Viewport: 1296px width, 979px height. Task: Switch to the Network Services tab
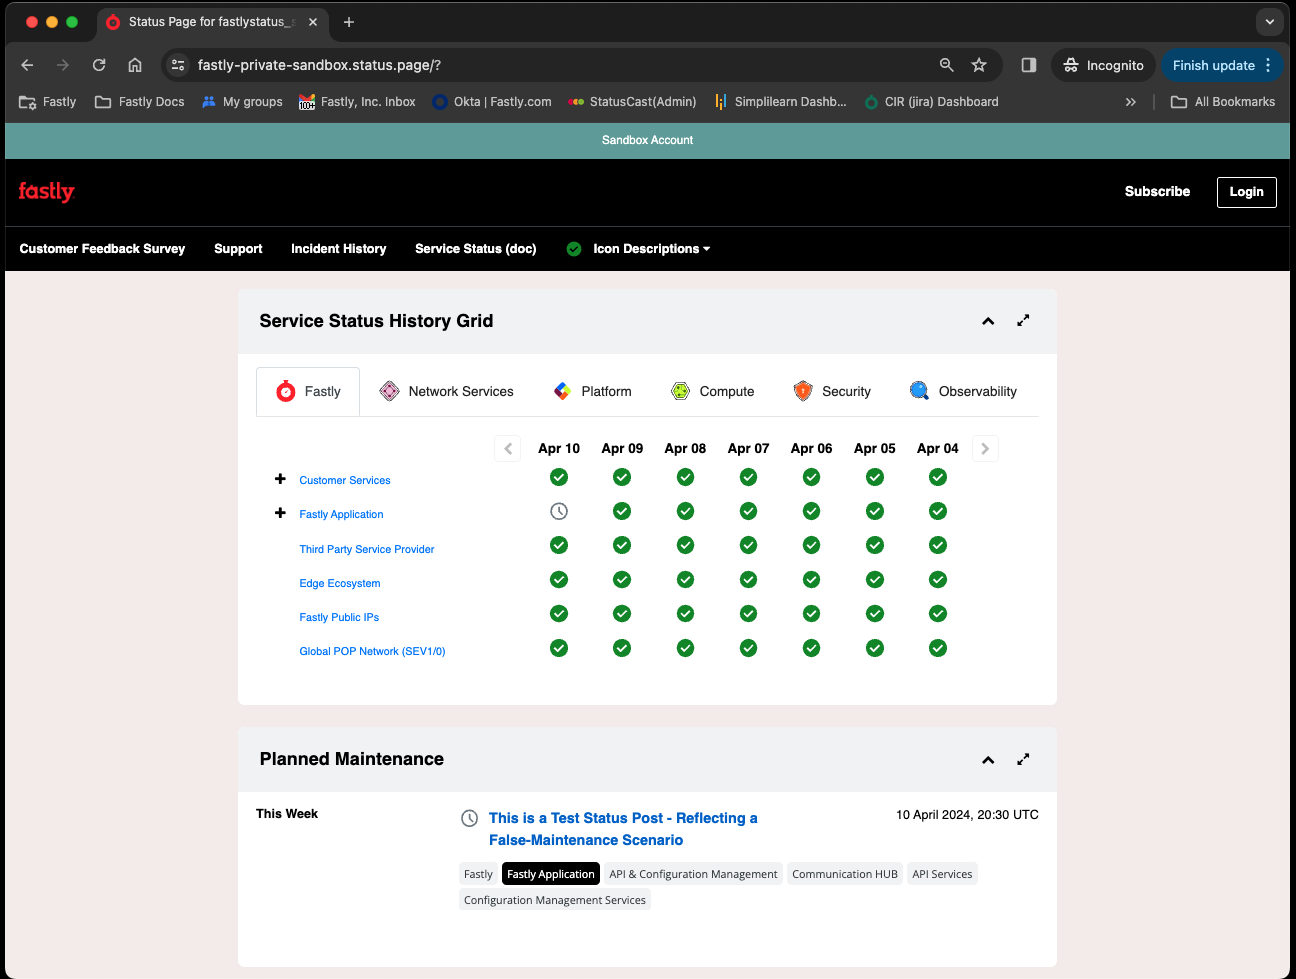point(446,392)
